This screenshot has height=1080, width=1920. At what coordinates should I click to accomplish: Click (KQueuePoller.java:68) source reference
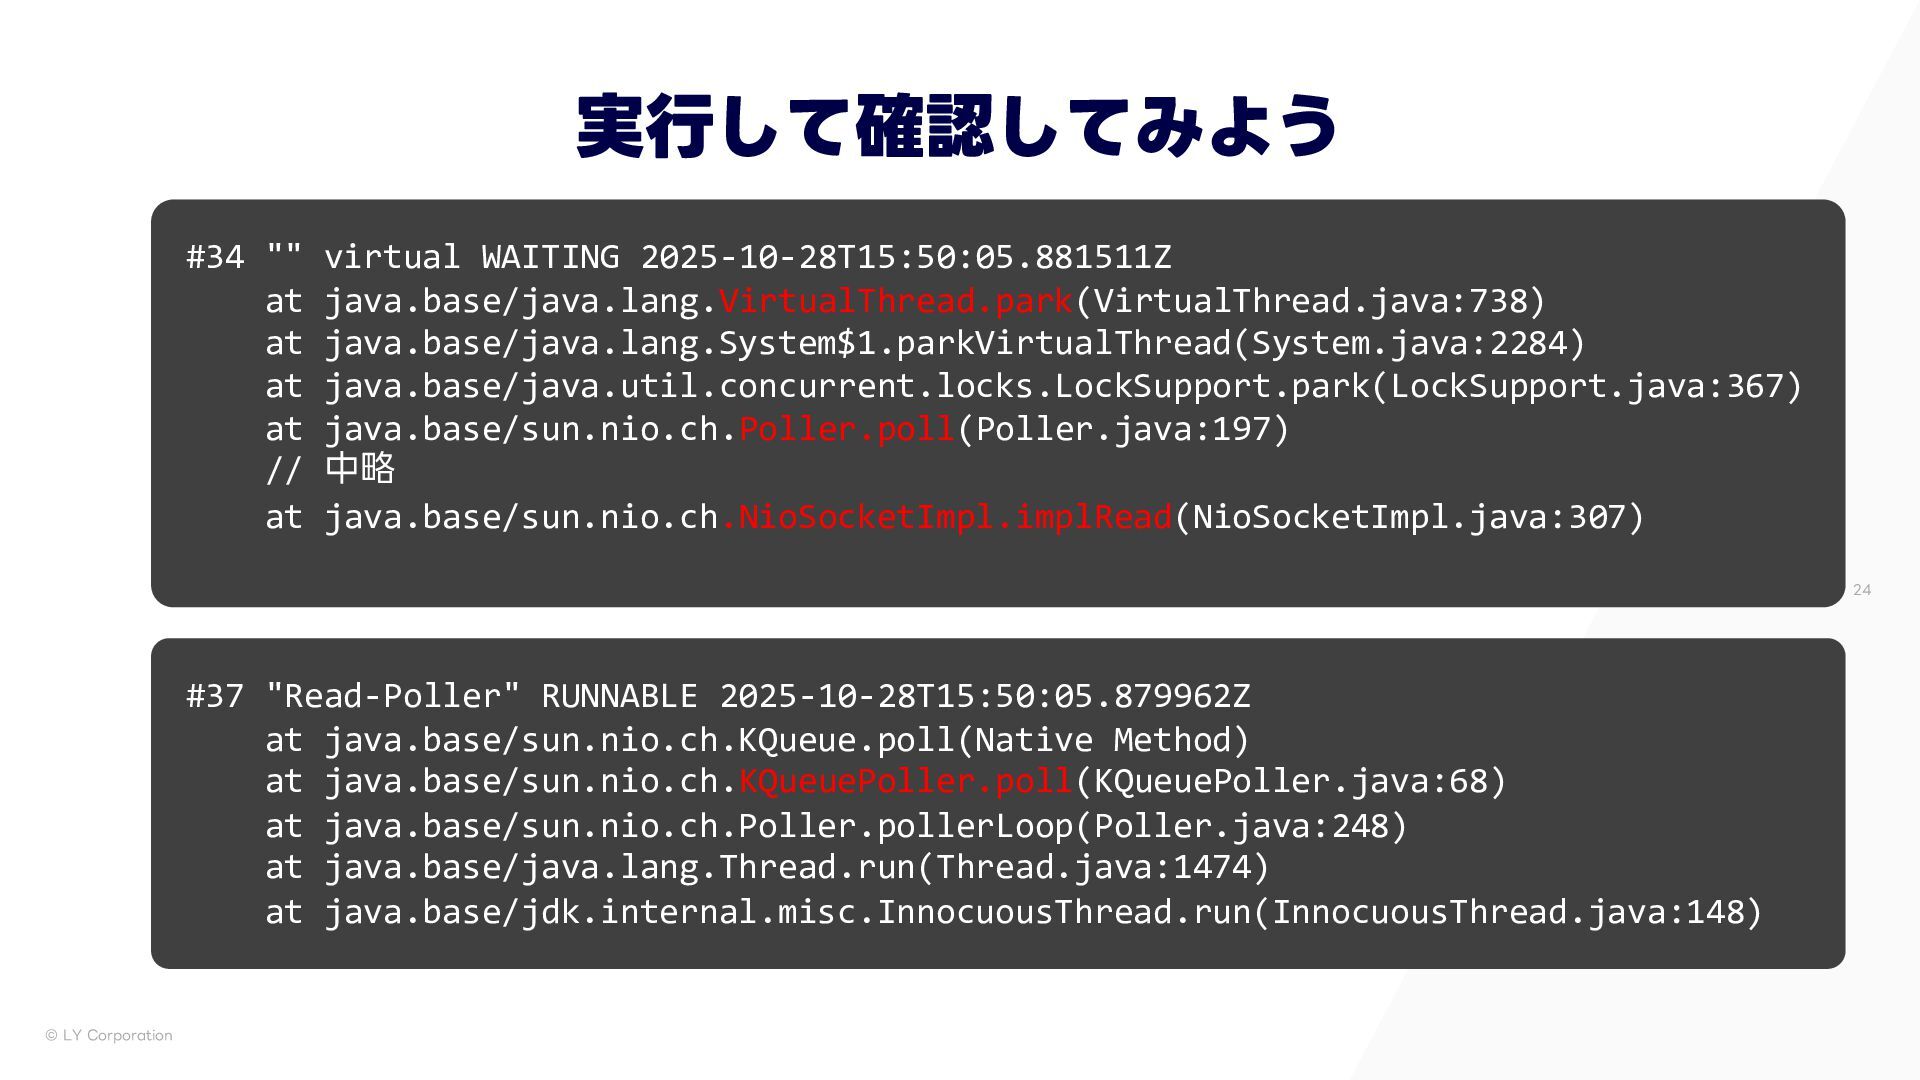click(x=1290, y=781)
